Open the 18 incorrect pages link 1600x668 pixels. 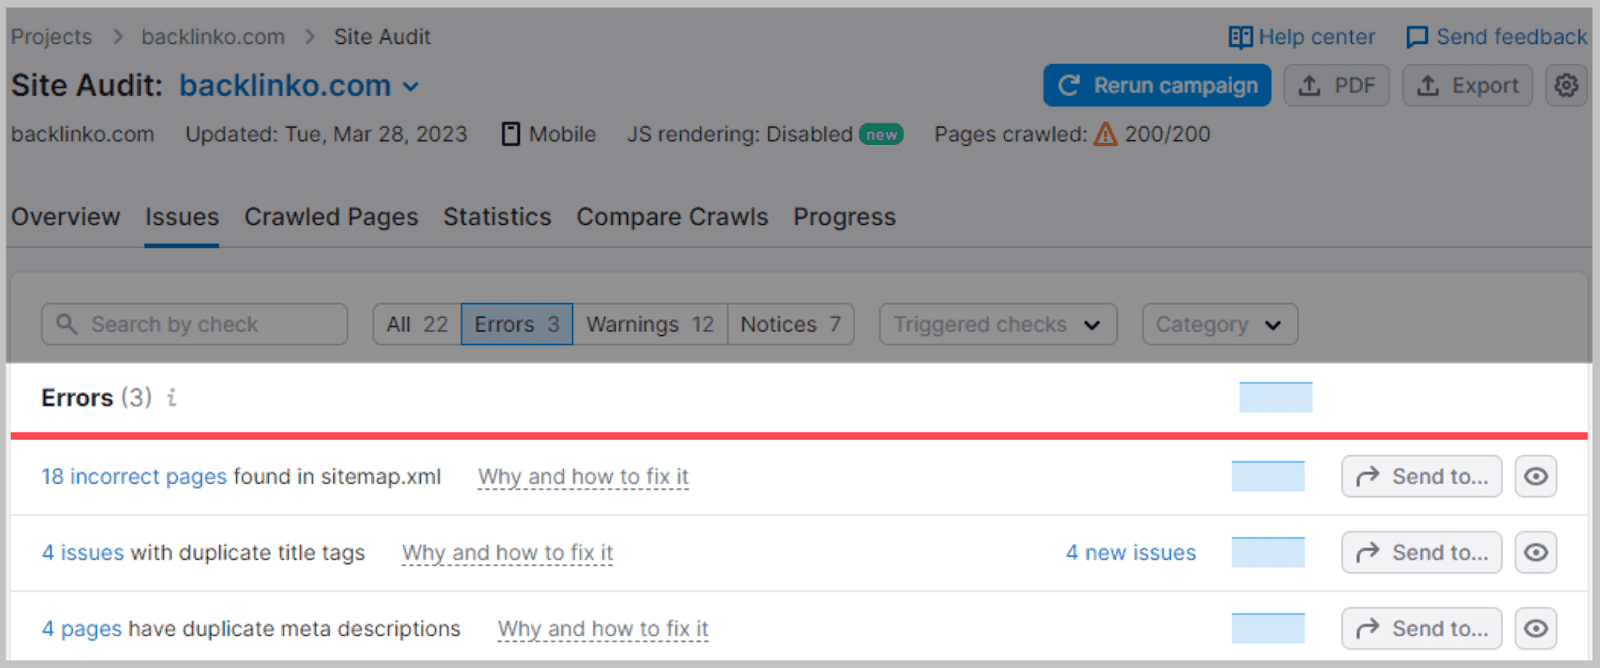[134, 477]
